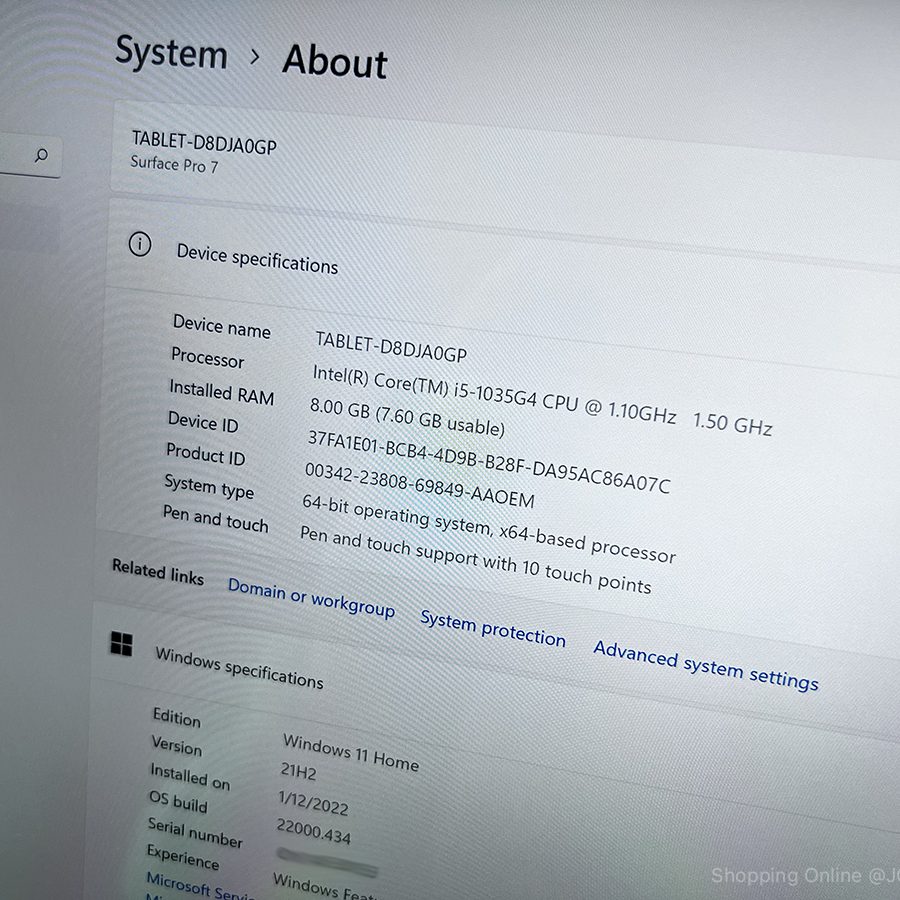Click the OS build label

[178, 801]
